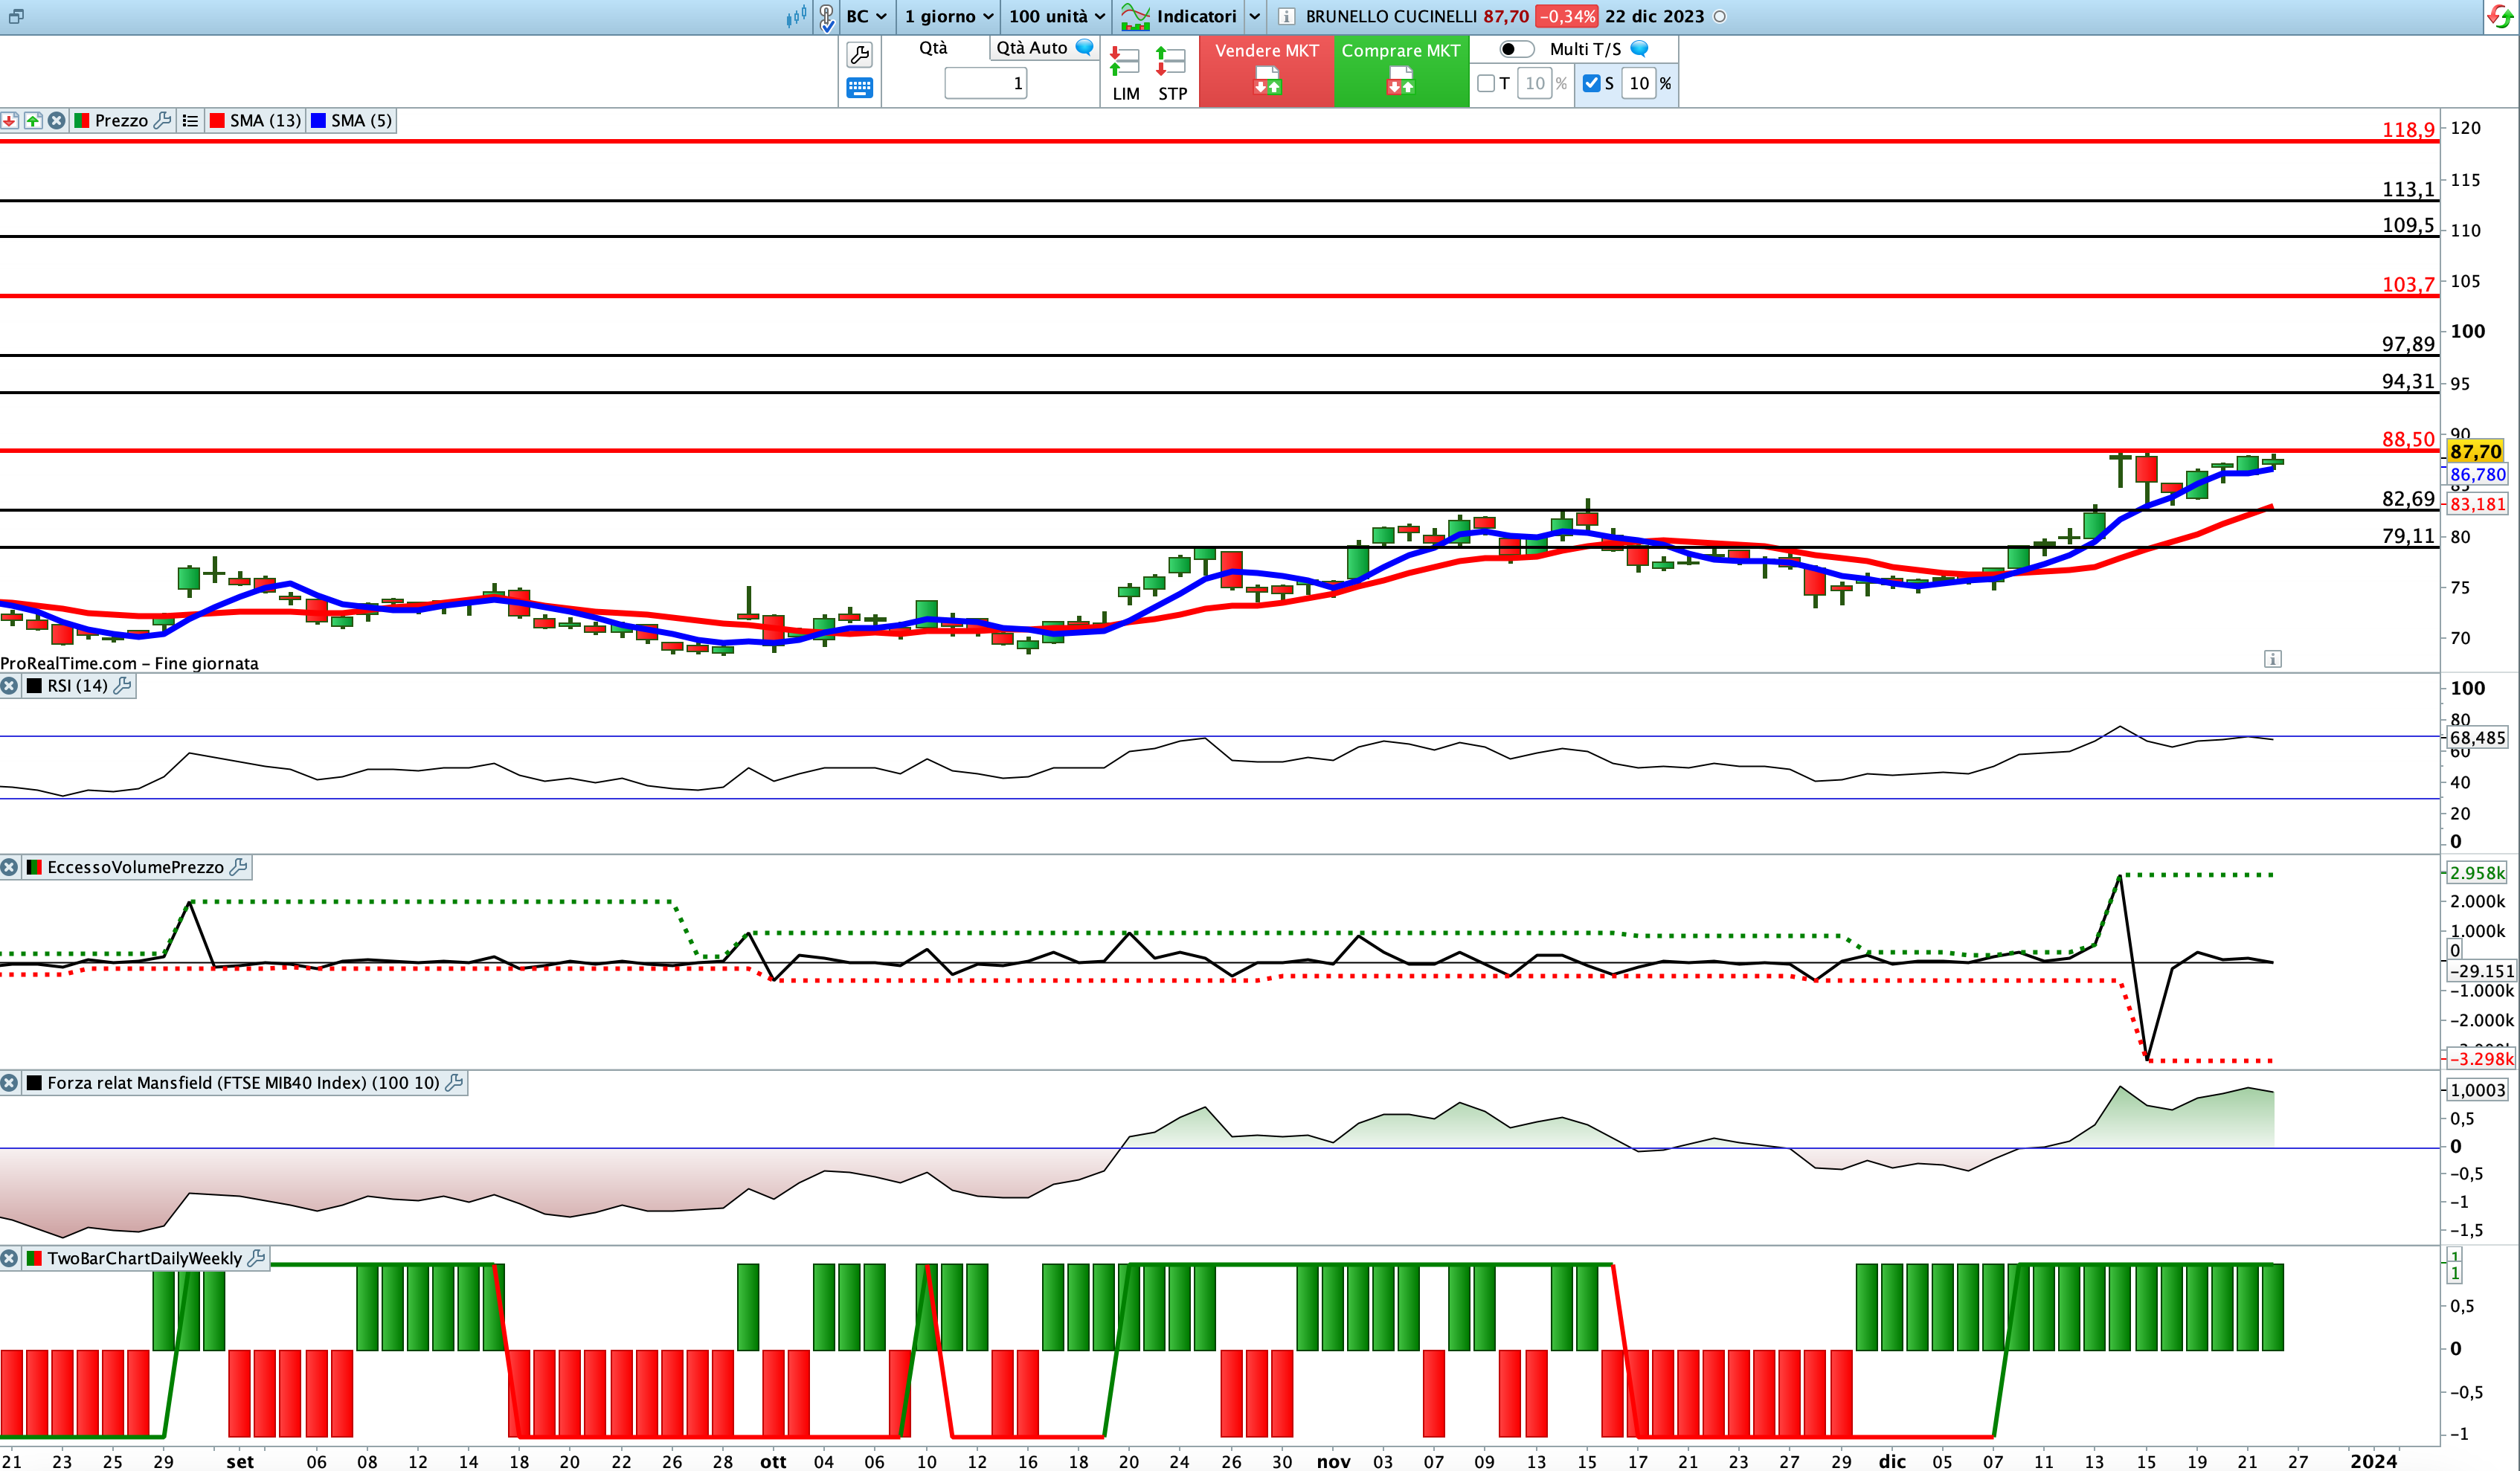Click the SMA (13) indicator label
Image resolution: width=2520 pixels, height=1471 pixels.
click(x=265, y=120)
